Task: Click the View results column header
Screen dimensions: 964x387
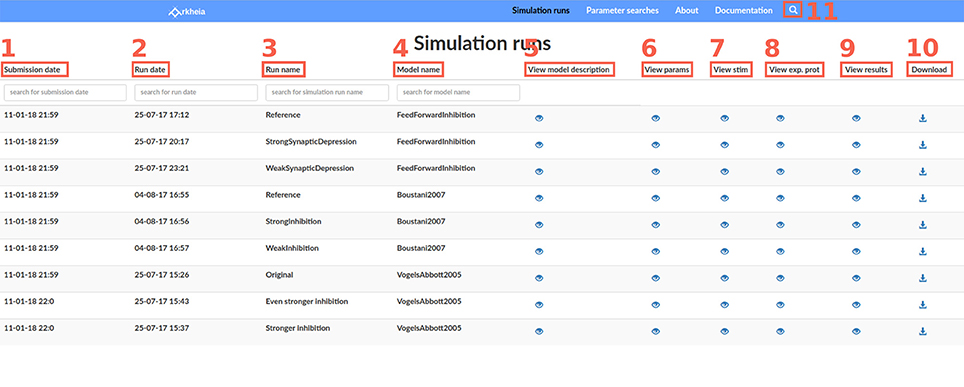Action: click(x=866, y=70)
